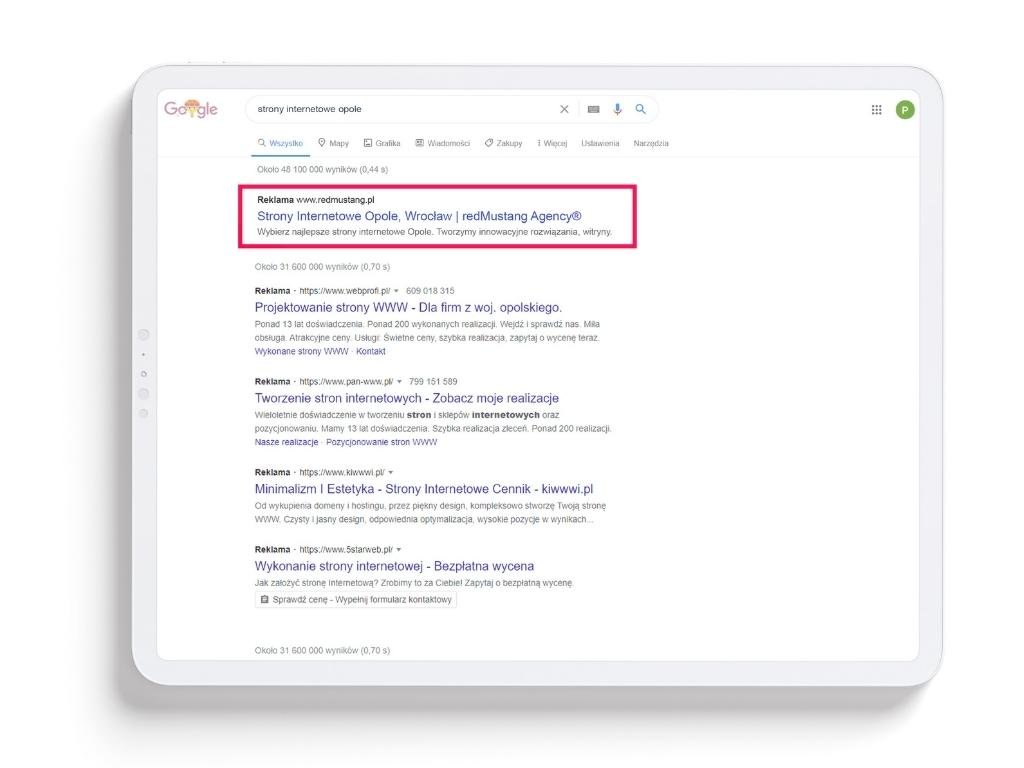This screenshot has height=768, width=1024.
Task: Open the 'Kontakt' sitelink
Action: [371, 351]
